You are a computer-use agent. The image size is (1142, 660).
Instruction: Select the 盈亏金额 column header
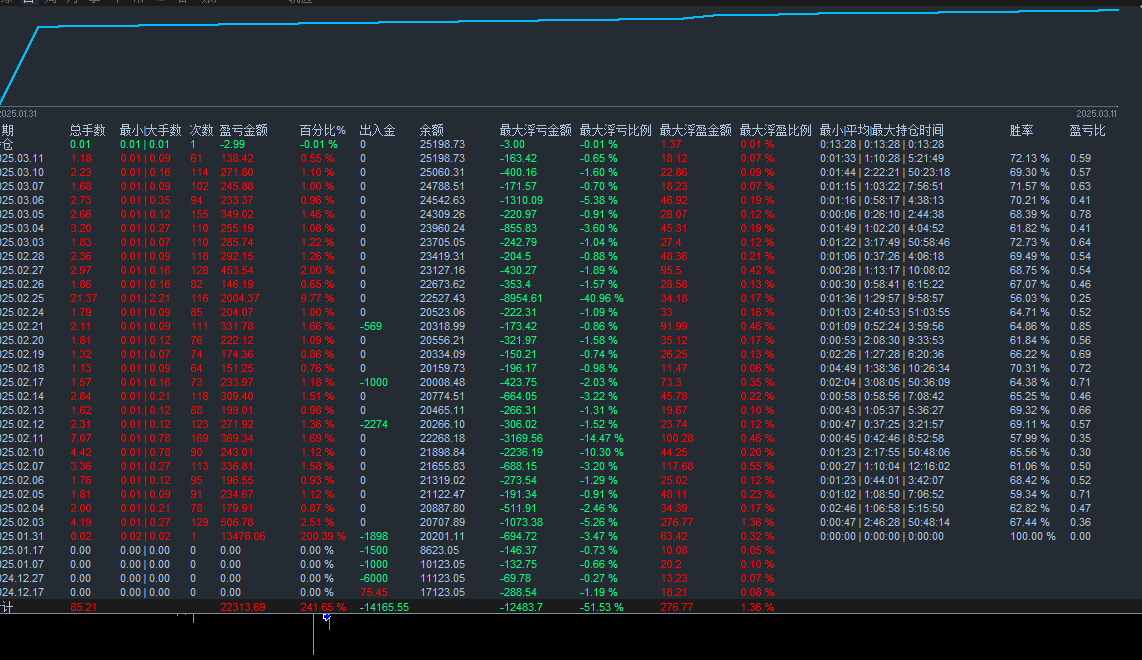point(243,130)
